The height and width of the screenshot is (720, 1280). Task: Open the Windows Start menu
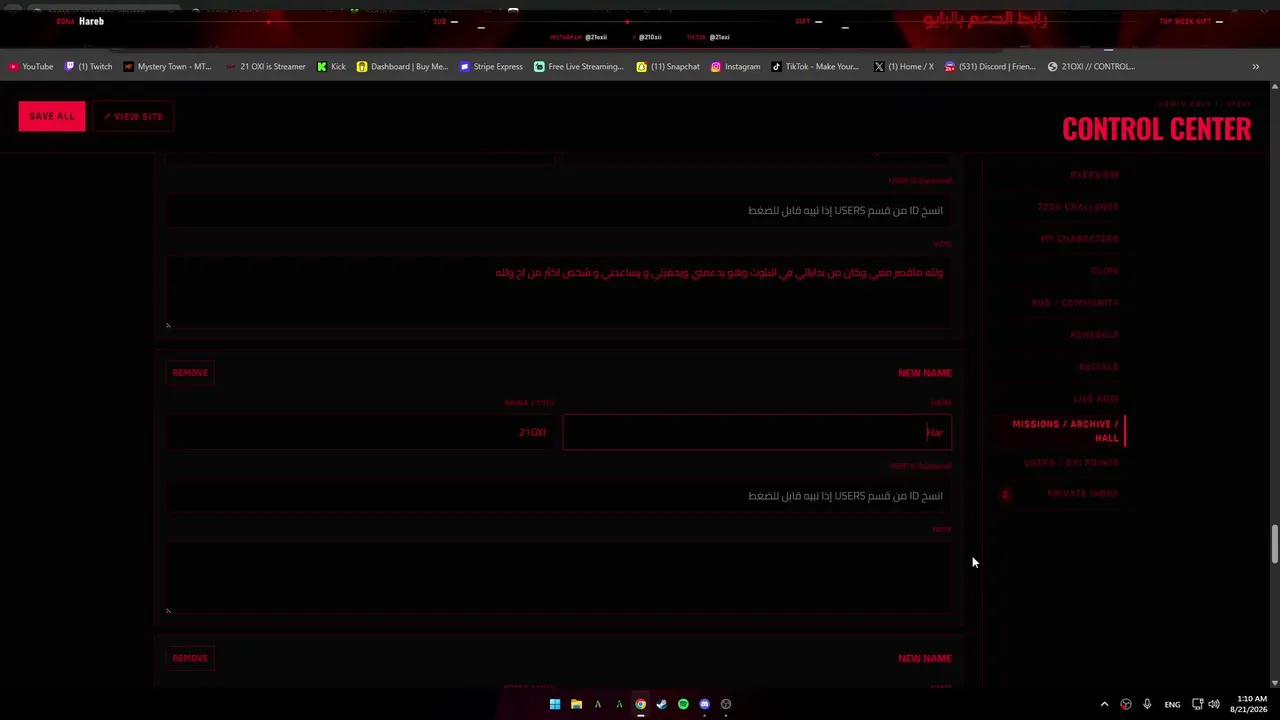point(555,704)
